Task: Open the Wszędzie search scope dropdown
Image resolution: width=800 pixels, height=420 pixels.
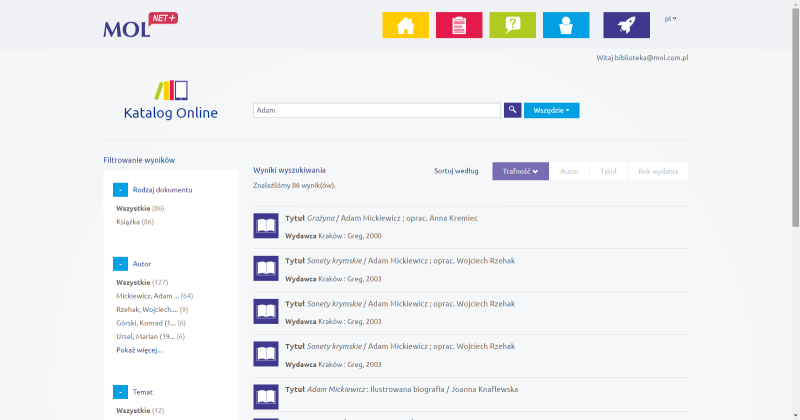Action: pos(552,110)
